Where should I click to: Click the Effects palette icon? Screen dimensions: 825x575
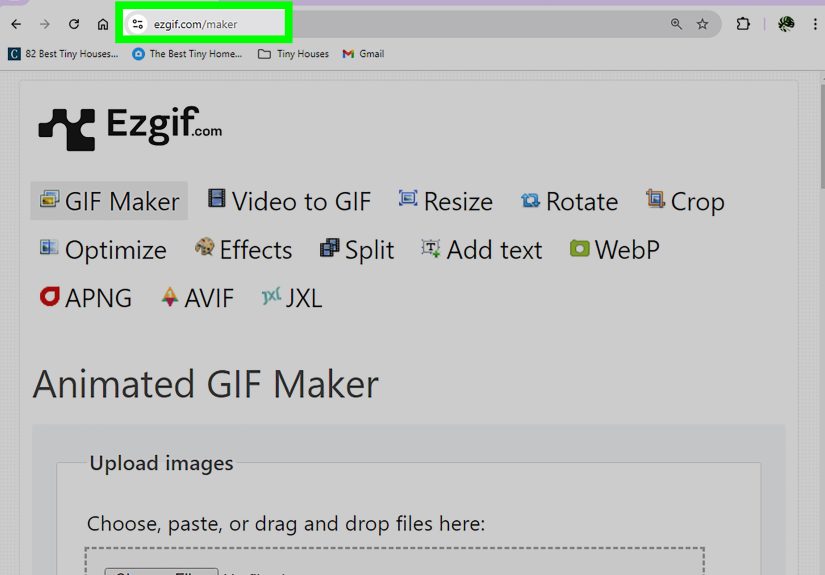tap(205, 246)
